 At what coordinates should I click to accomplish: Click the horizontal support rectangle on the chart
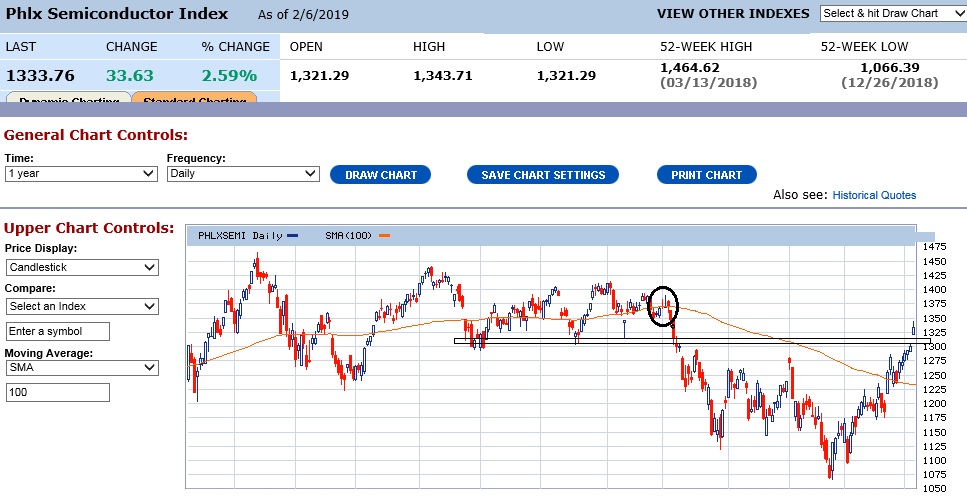680,340
